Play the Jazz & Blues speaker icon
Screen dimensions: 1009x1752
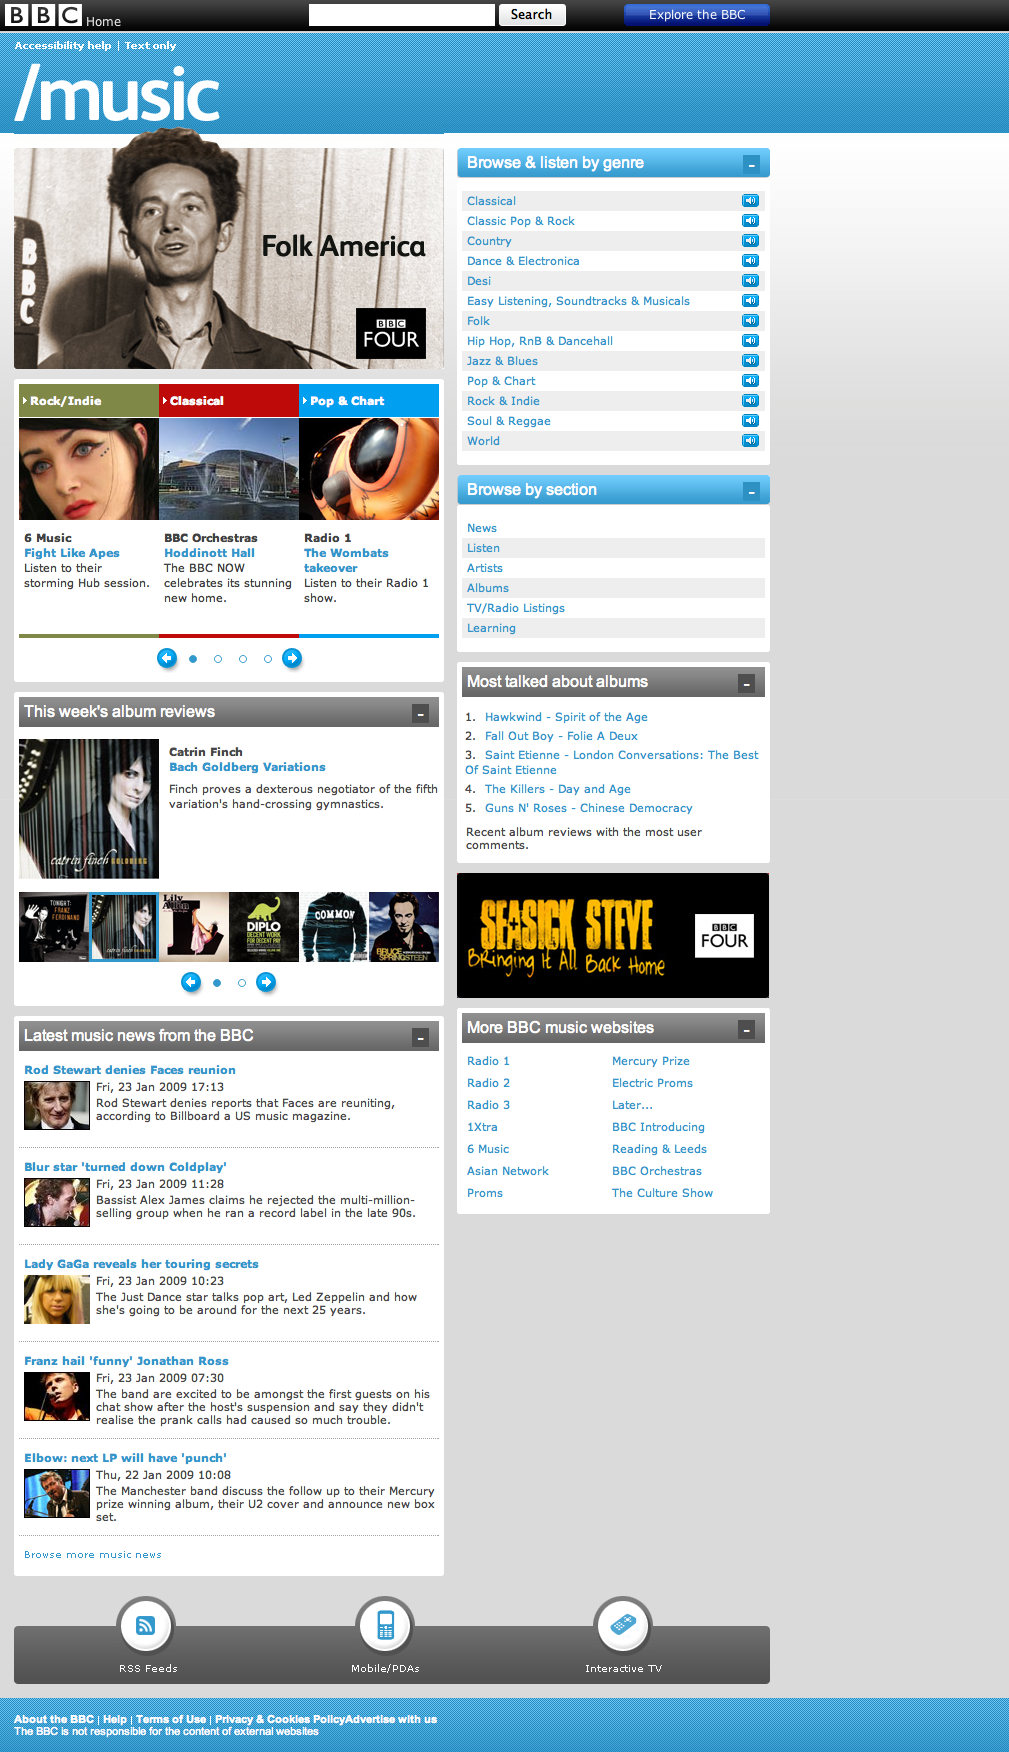[750, 361]
